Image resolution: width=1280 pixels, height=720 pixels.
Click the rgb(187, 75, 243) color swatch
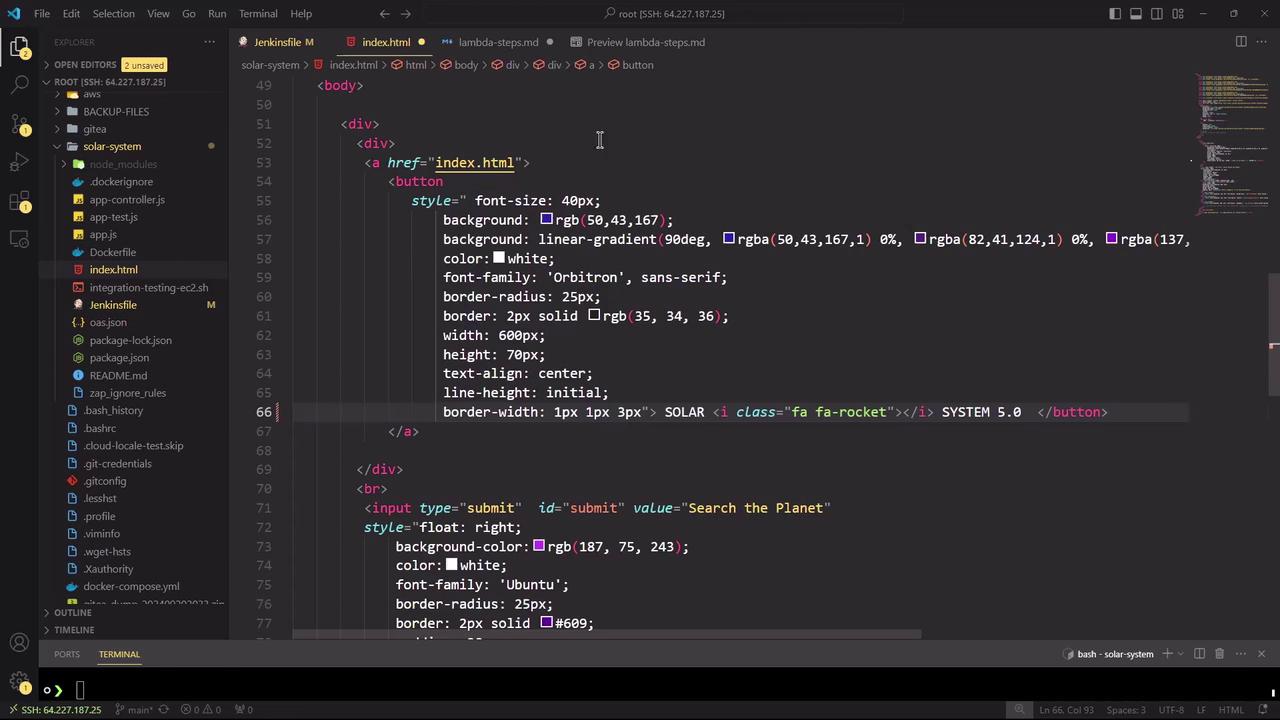539,547
